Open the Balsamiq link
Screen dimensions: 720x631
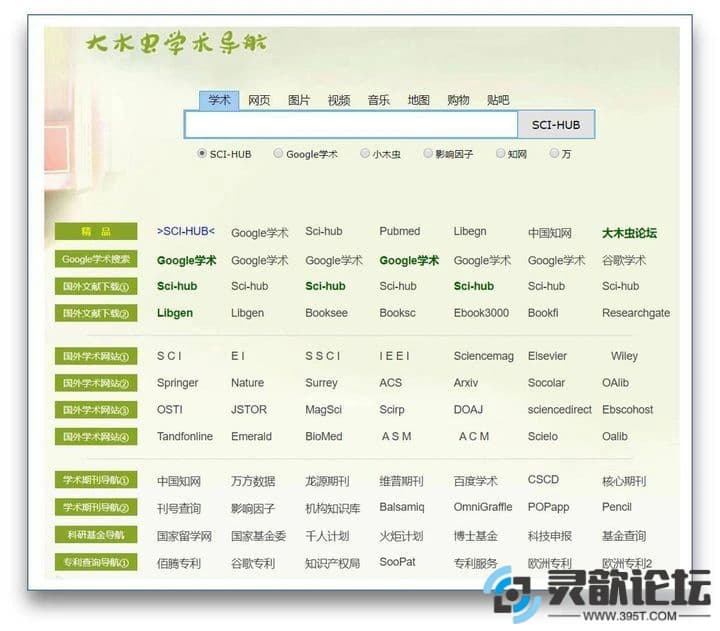tap(402, 507)
